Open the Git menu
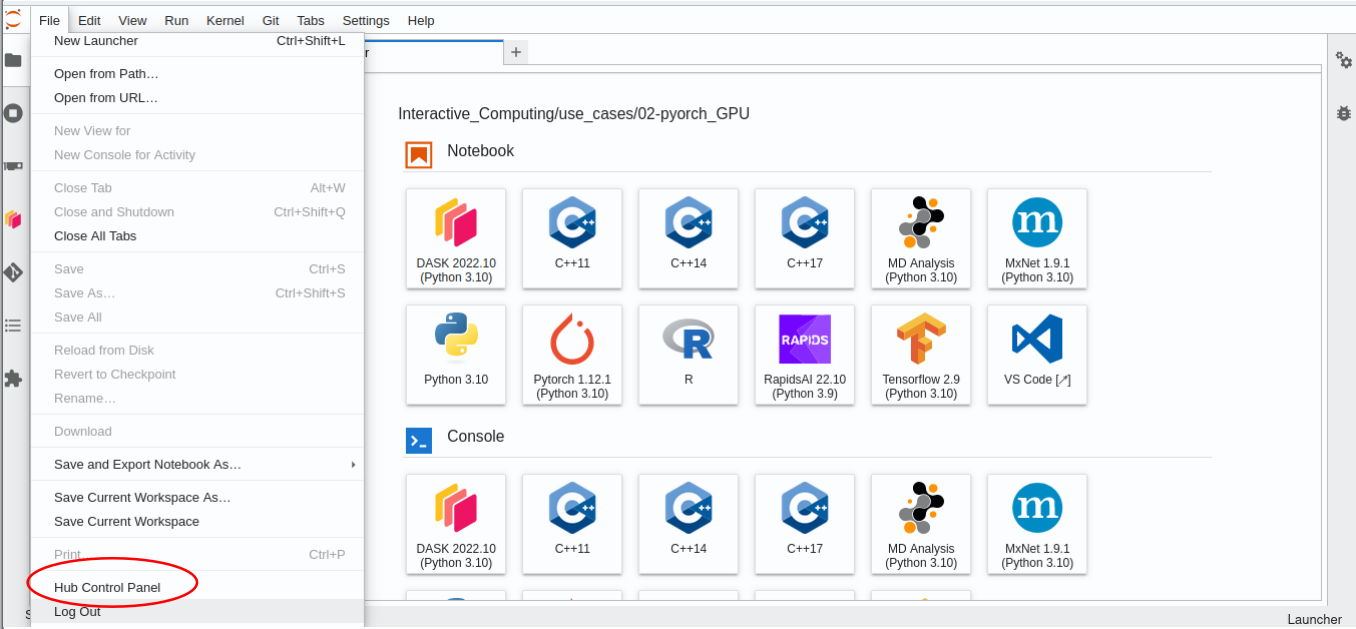 (x=271, y=20)
